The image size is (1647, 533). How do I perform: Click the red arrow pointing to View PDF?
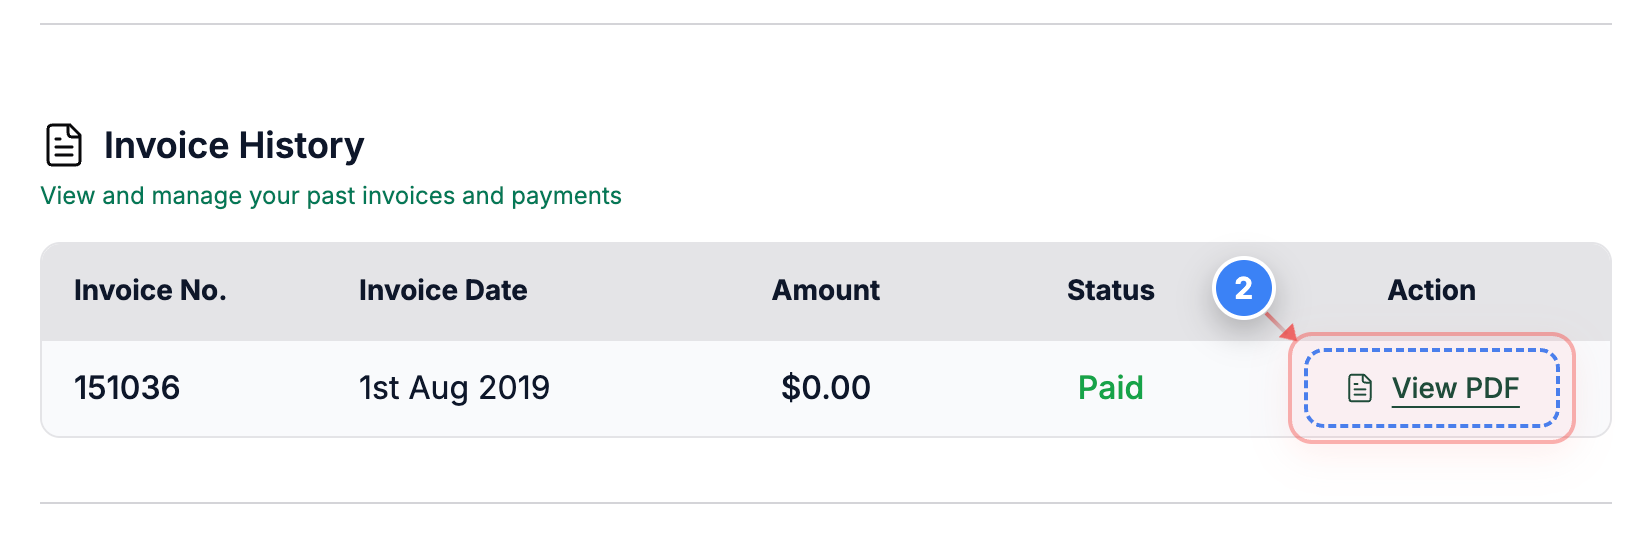[x=1281, y=326]
